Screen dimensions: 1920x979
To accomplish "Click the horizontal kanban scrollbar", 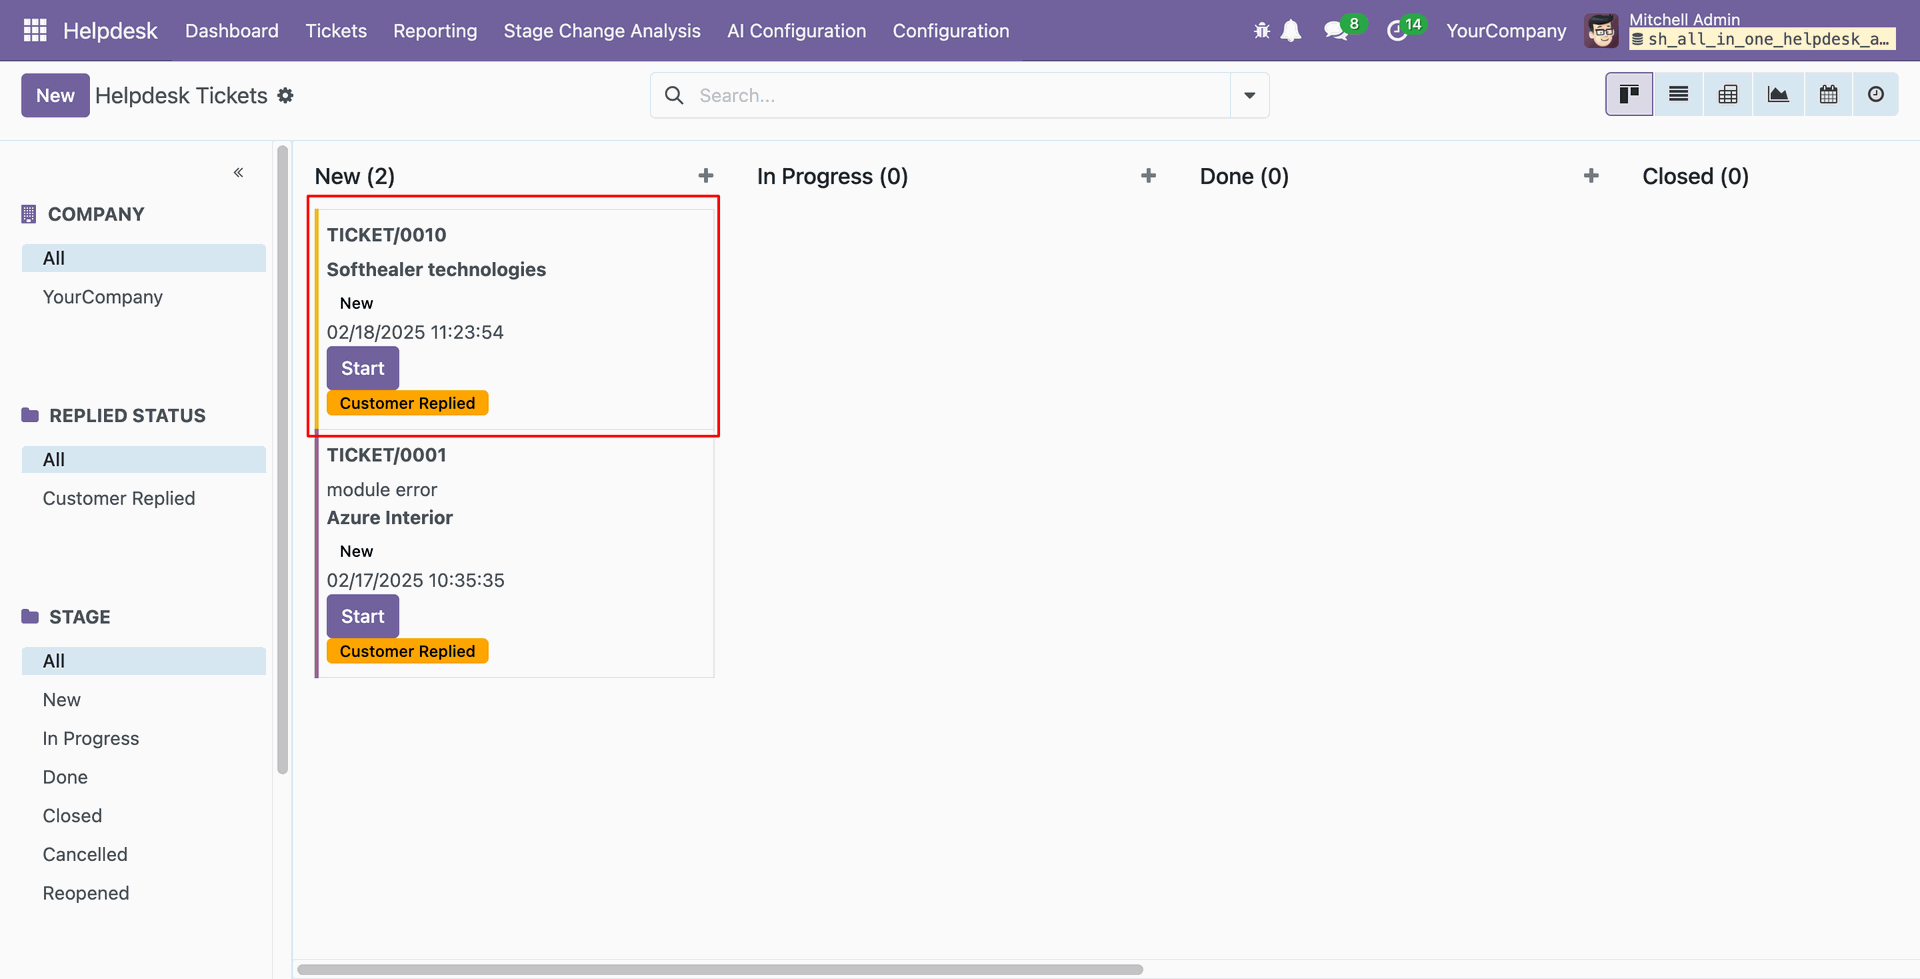I will pyautogui.click(x=720, y=969).
